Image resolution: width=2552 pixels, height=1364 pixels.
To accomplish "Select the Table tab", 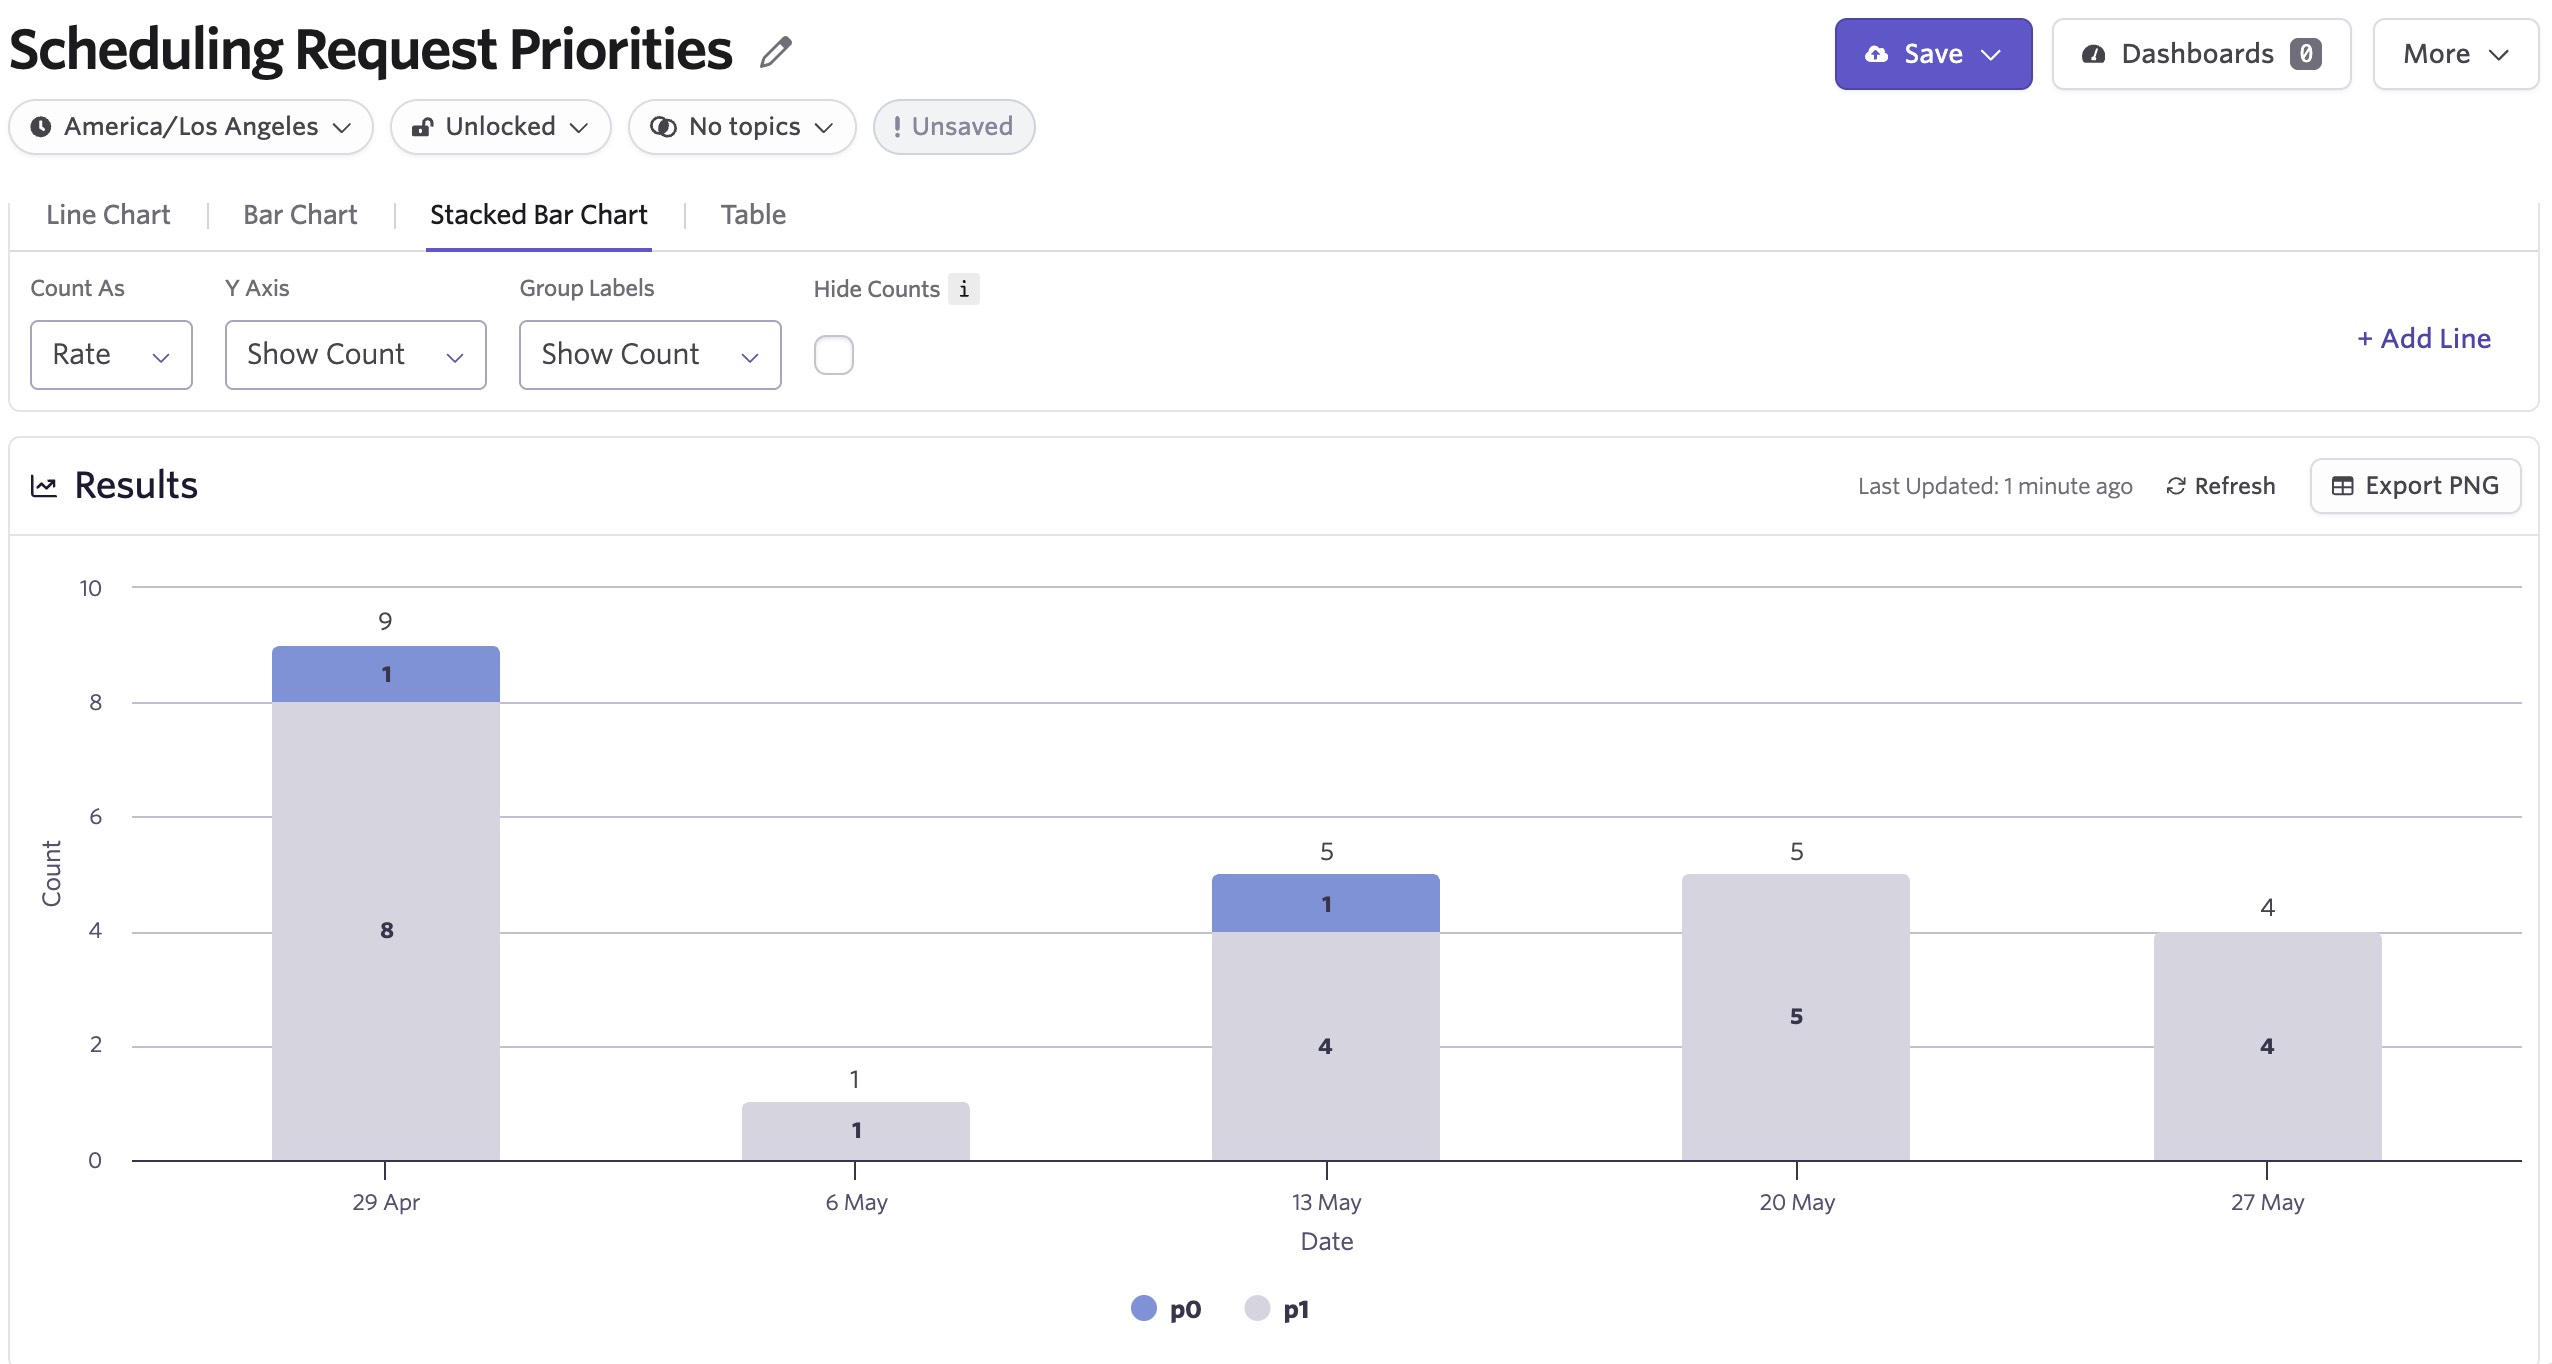I will [x=753, y=215].
